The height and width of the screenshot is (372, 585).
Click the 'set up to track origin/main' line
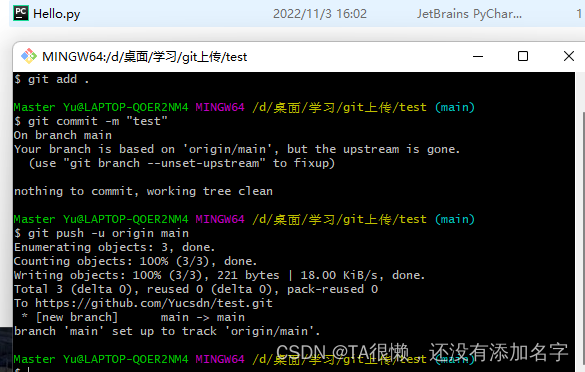[x=167, y=331]
